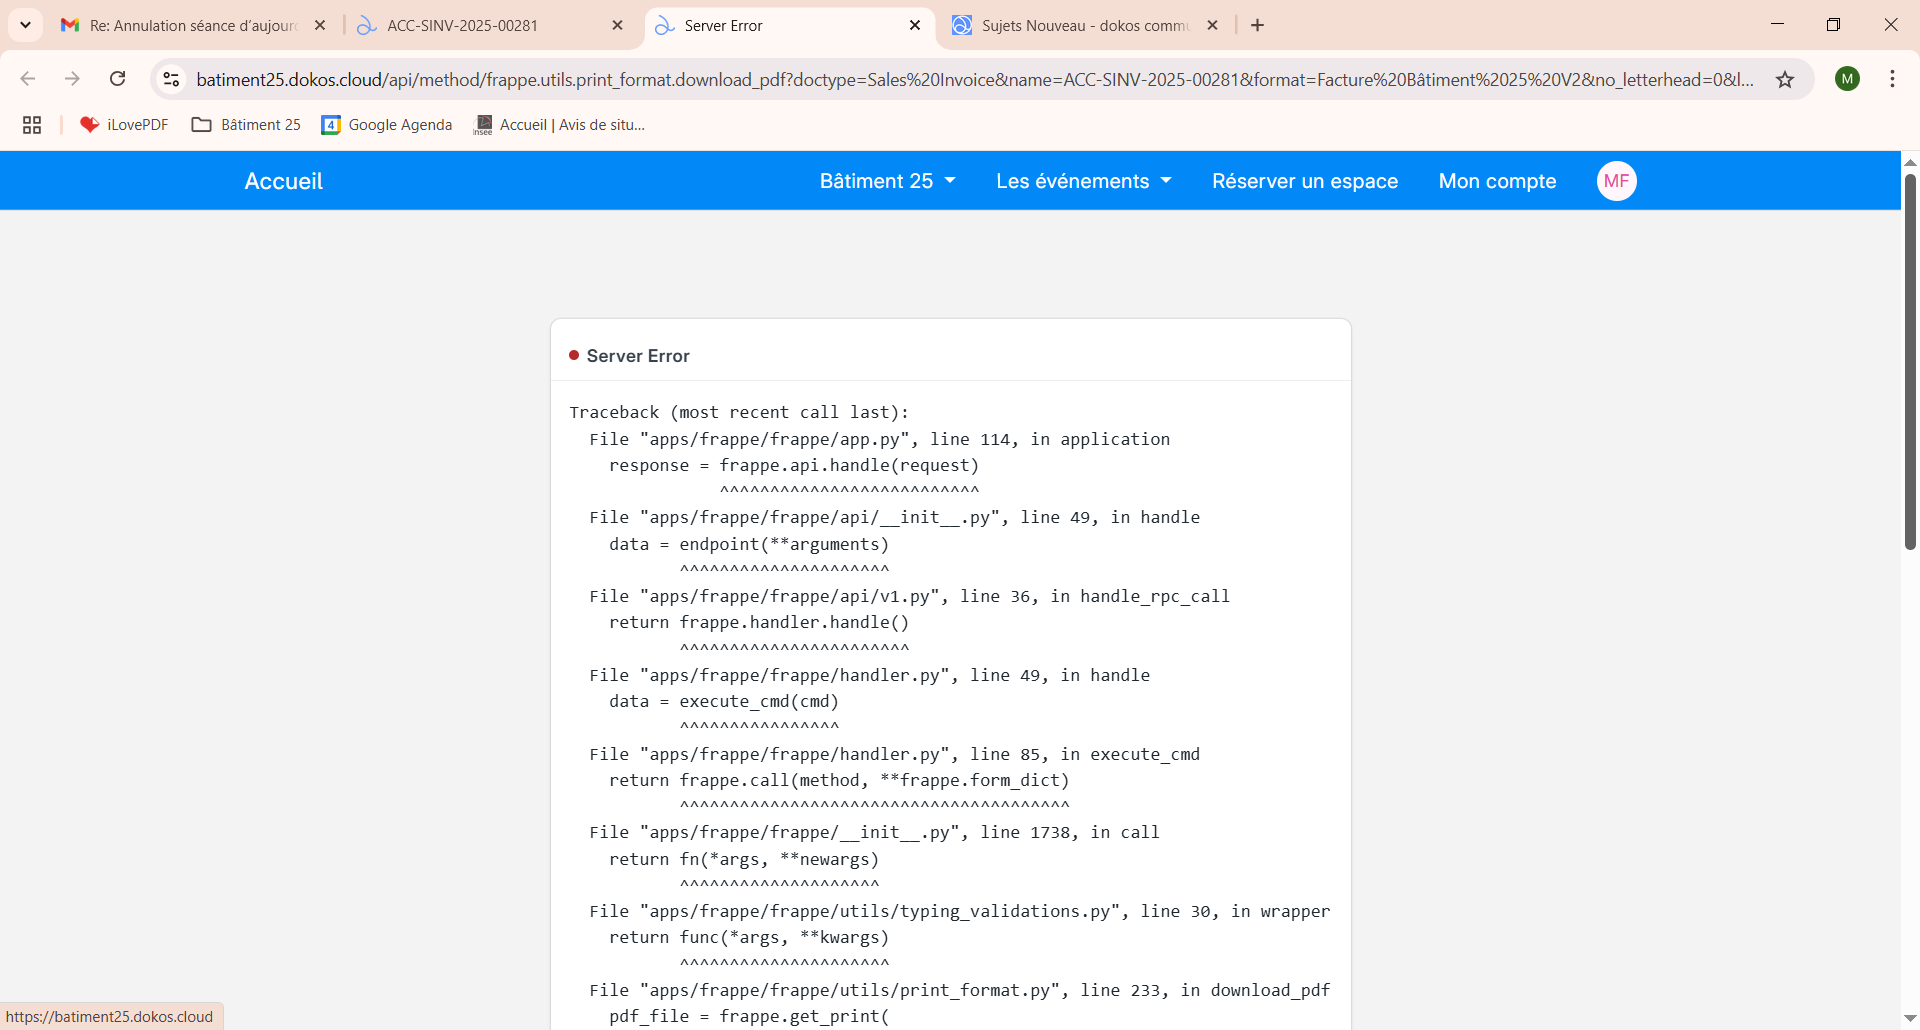The width and height of the screenshot is (1920, 1030).
Task: Open the tab search dropdown arrow
Action: tap(25, 25)
